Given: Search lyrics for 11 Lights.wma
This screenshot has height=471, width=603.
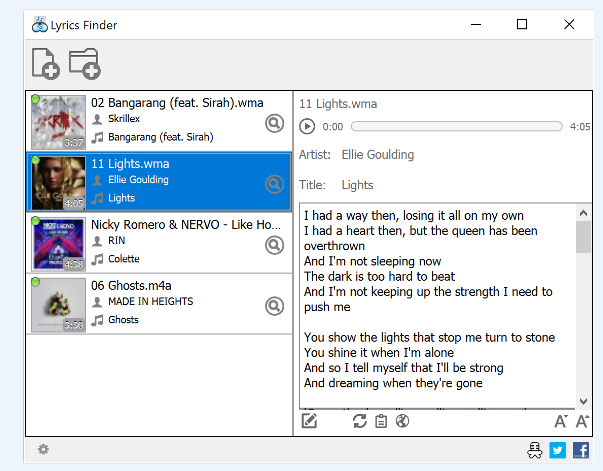Looking at the screenshot, I should click(x=275, y=184).
